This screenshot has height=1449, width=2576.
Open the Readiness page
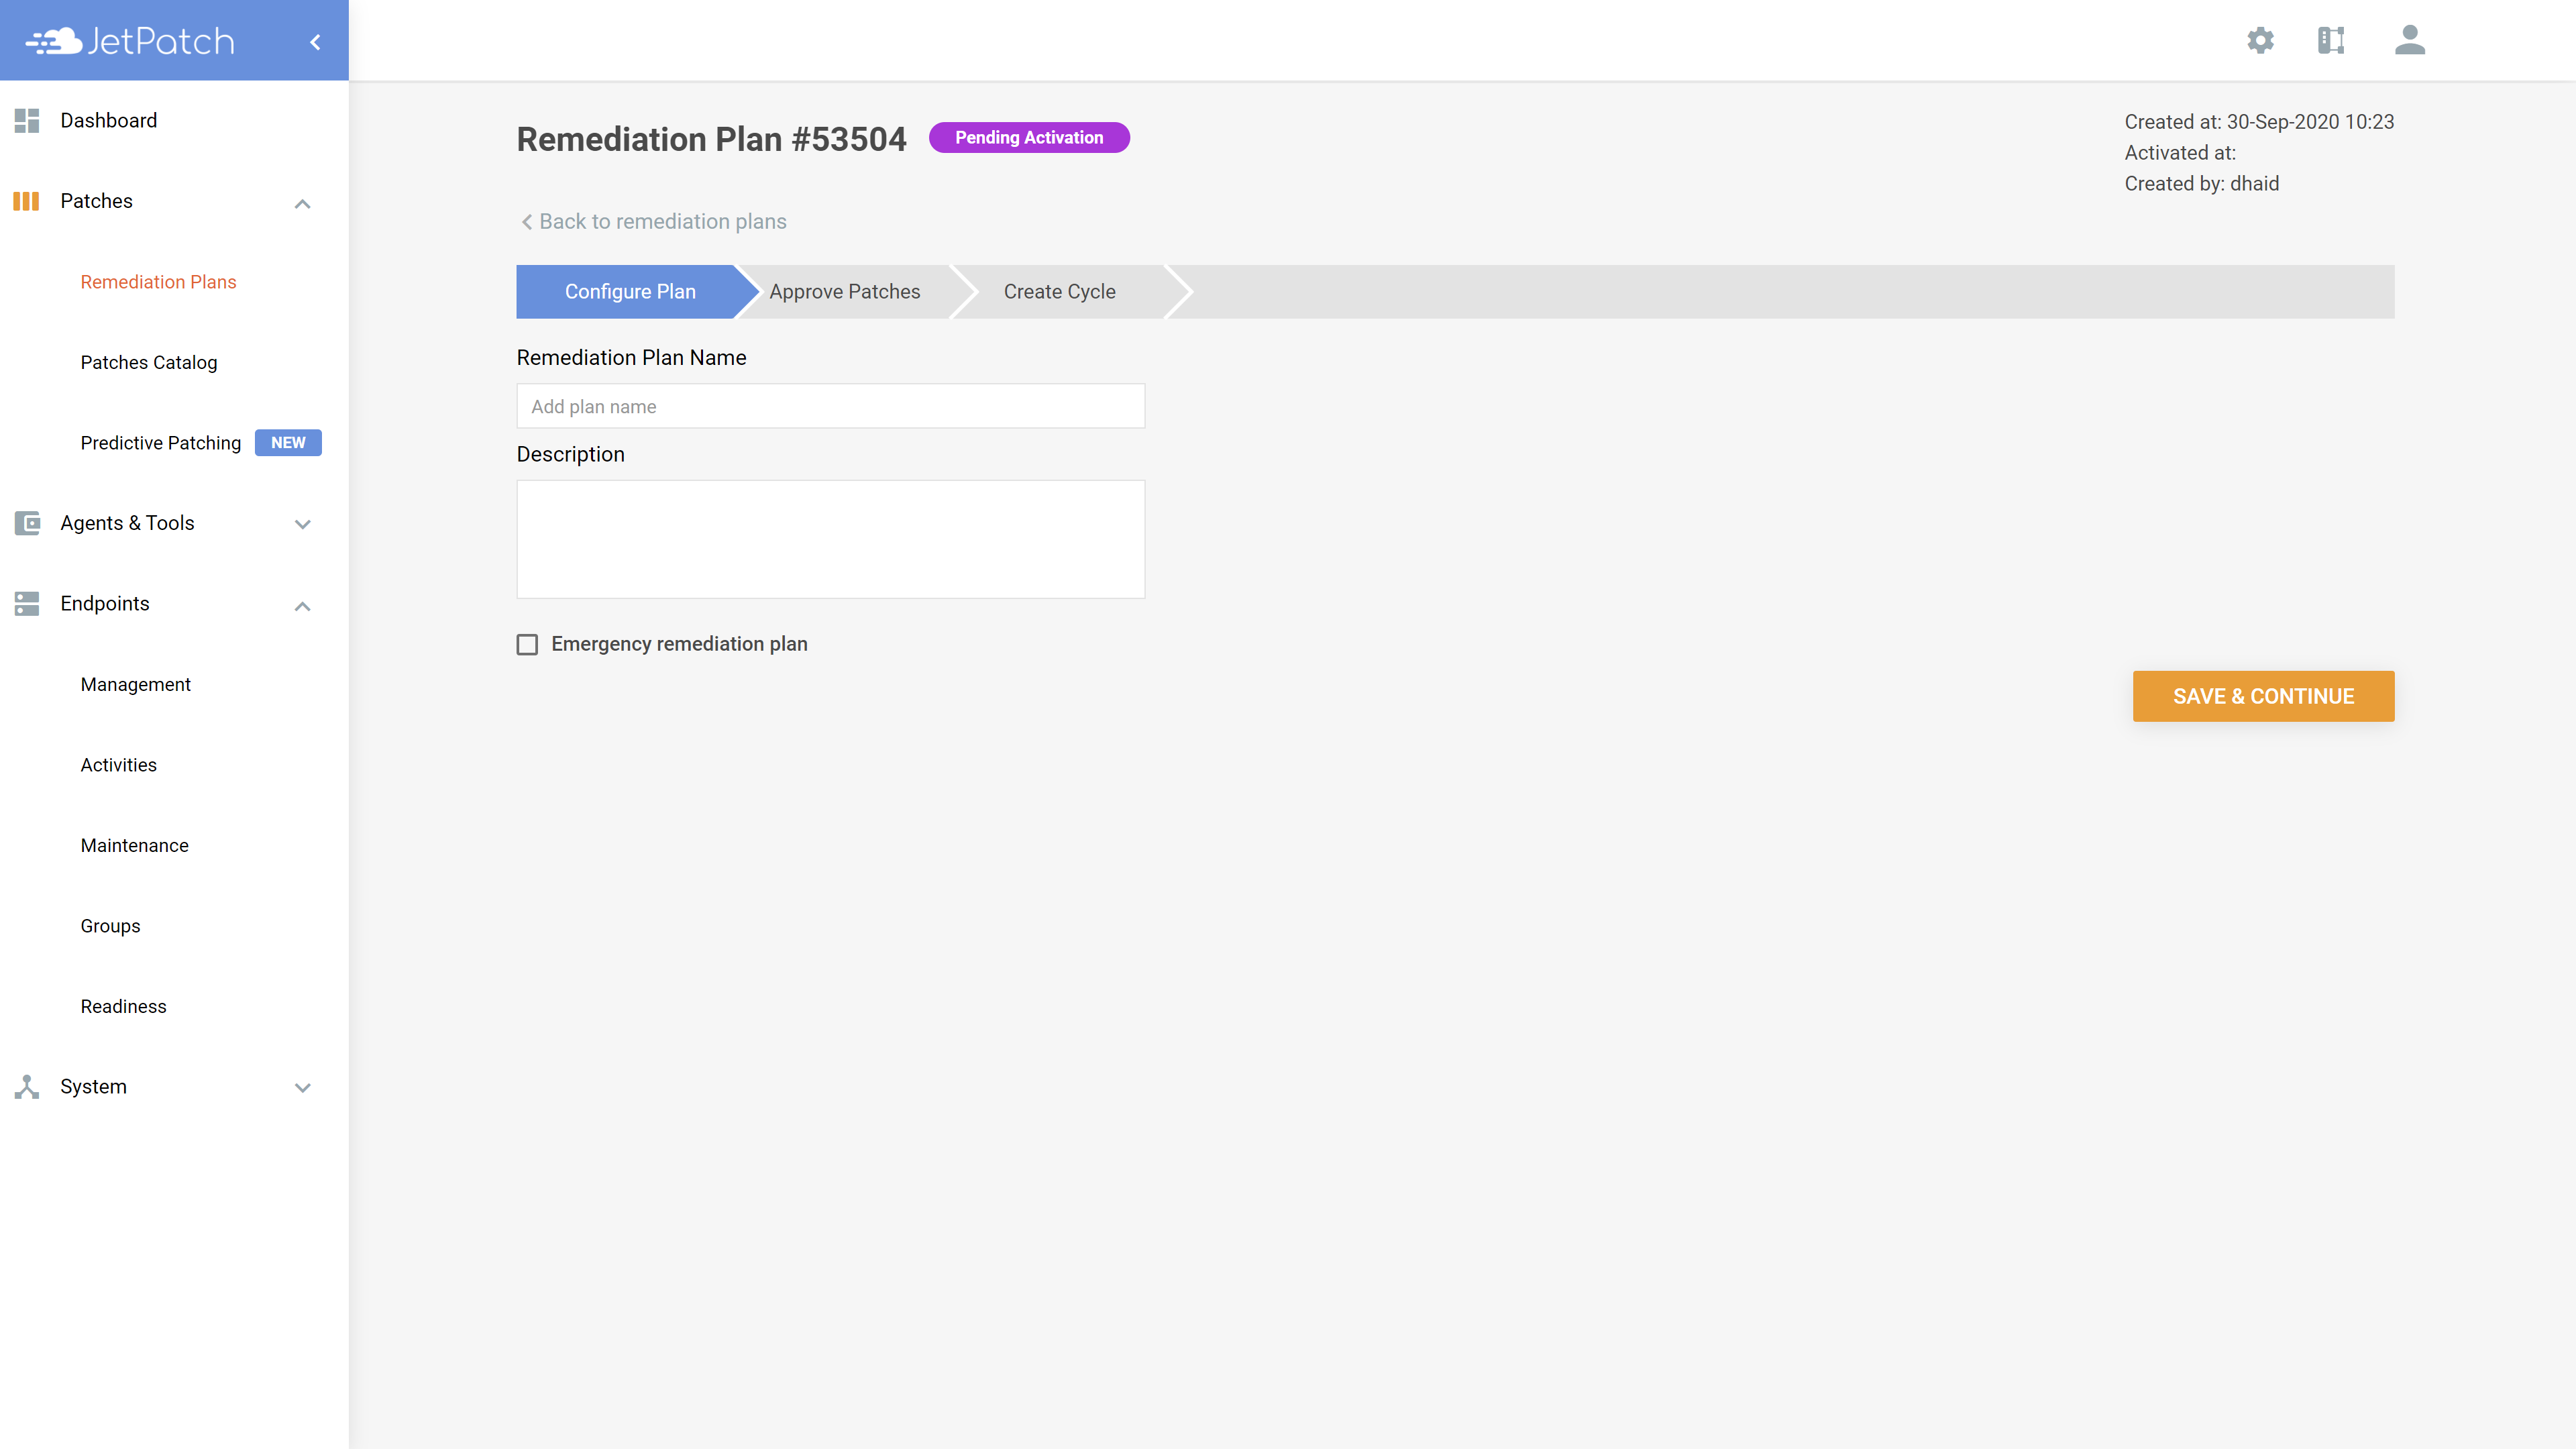coord(123,1007)
